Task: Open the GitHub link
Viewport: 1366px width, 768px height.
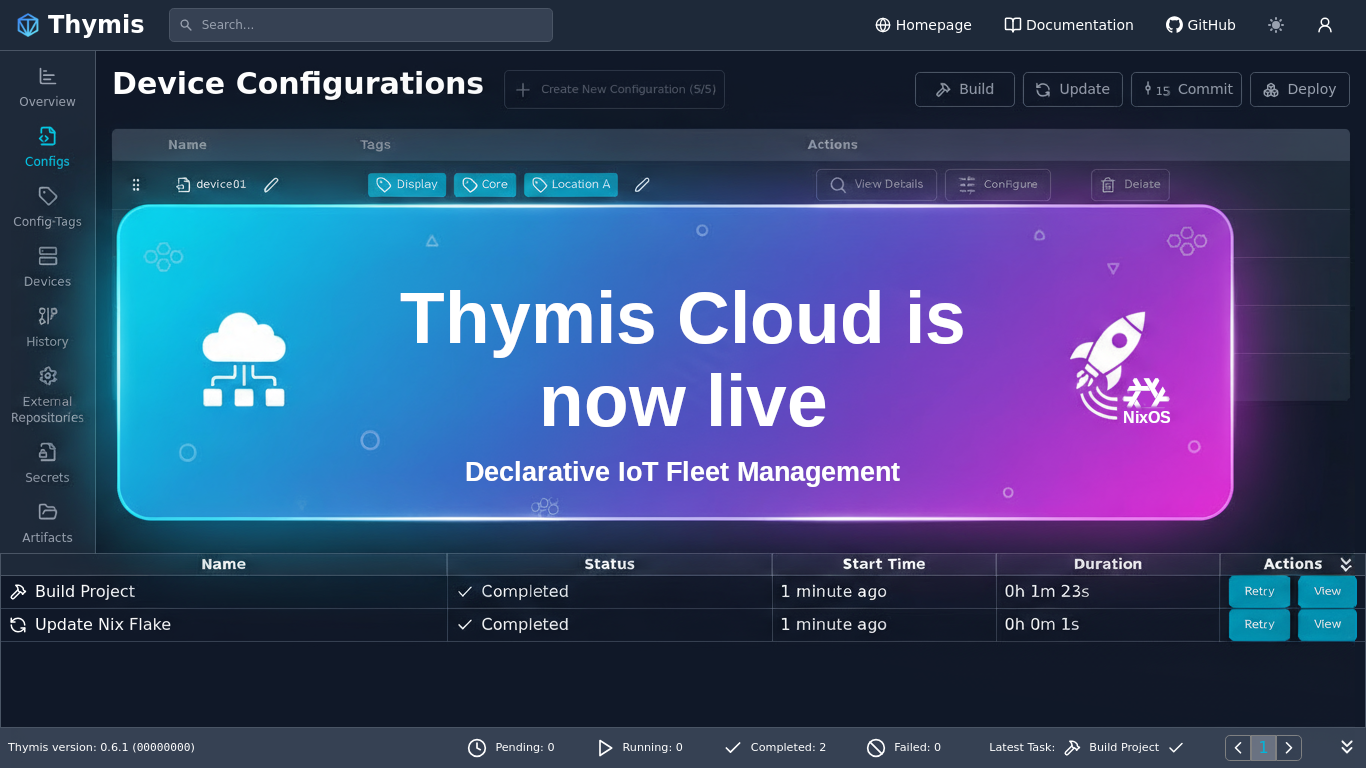Action: [1201, 25]
